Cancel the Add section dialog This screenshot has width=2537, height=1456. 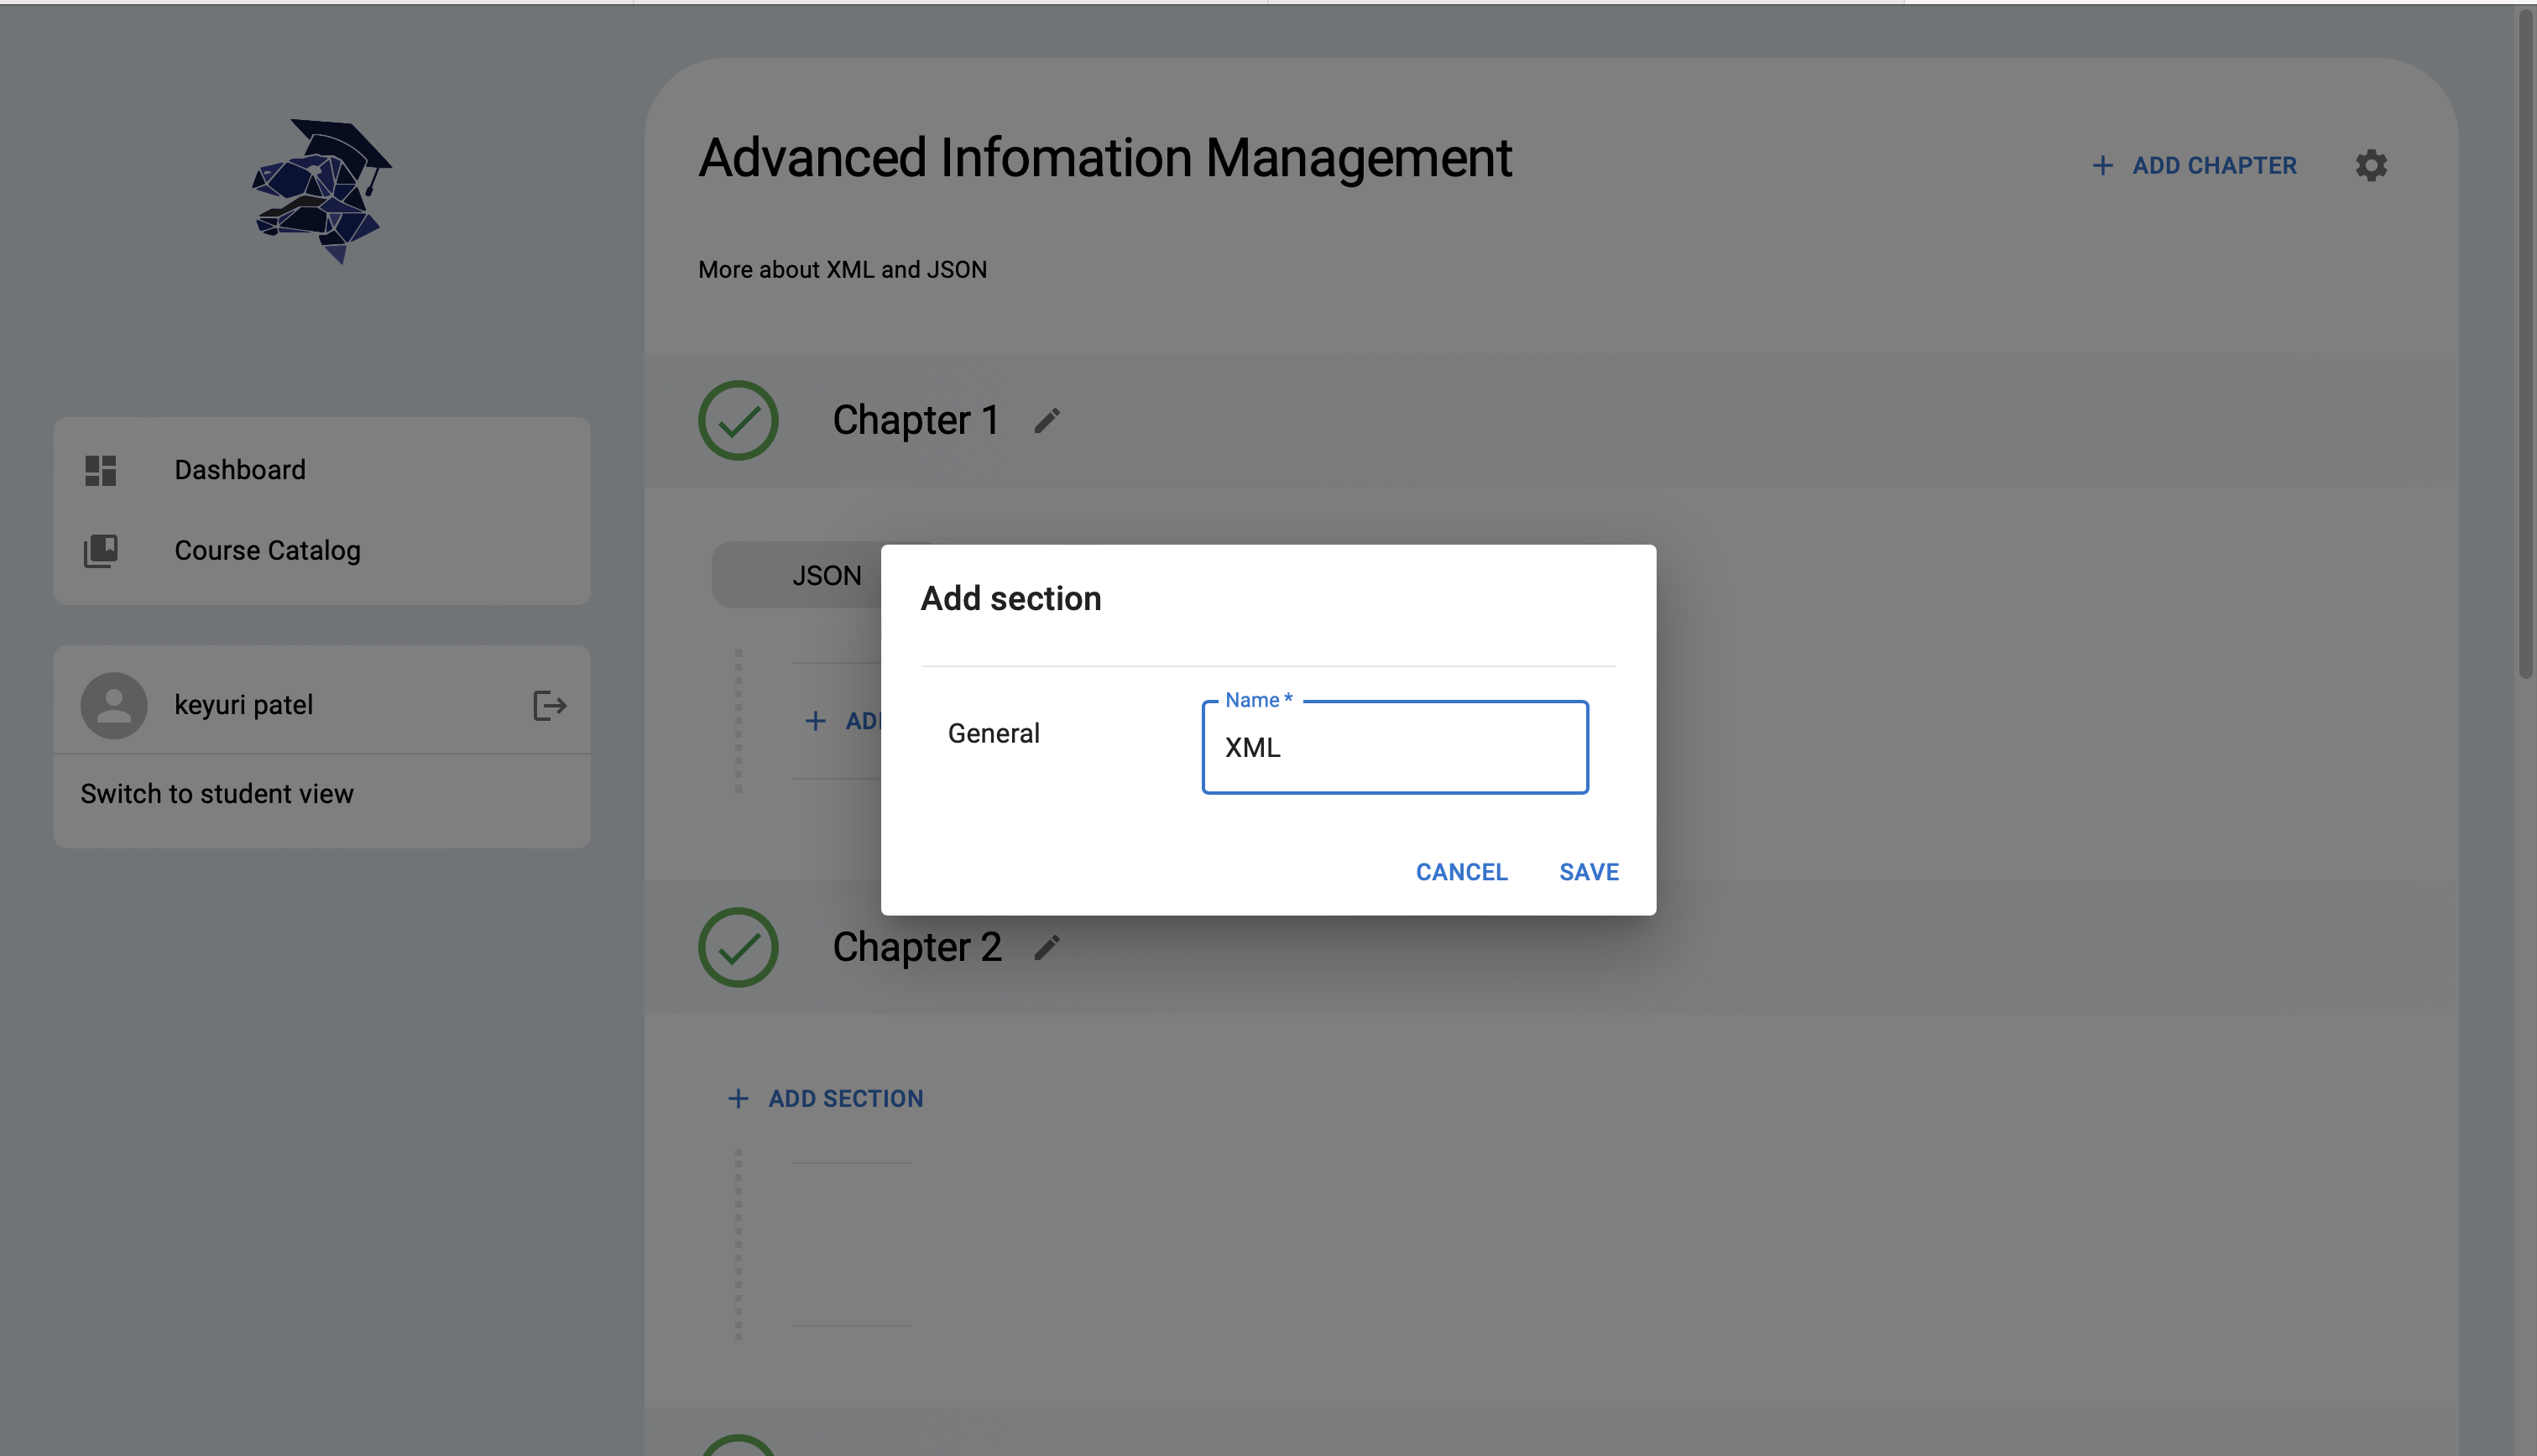pyautogui.click(x=1461, y=872)
